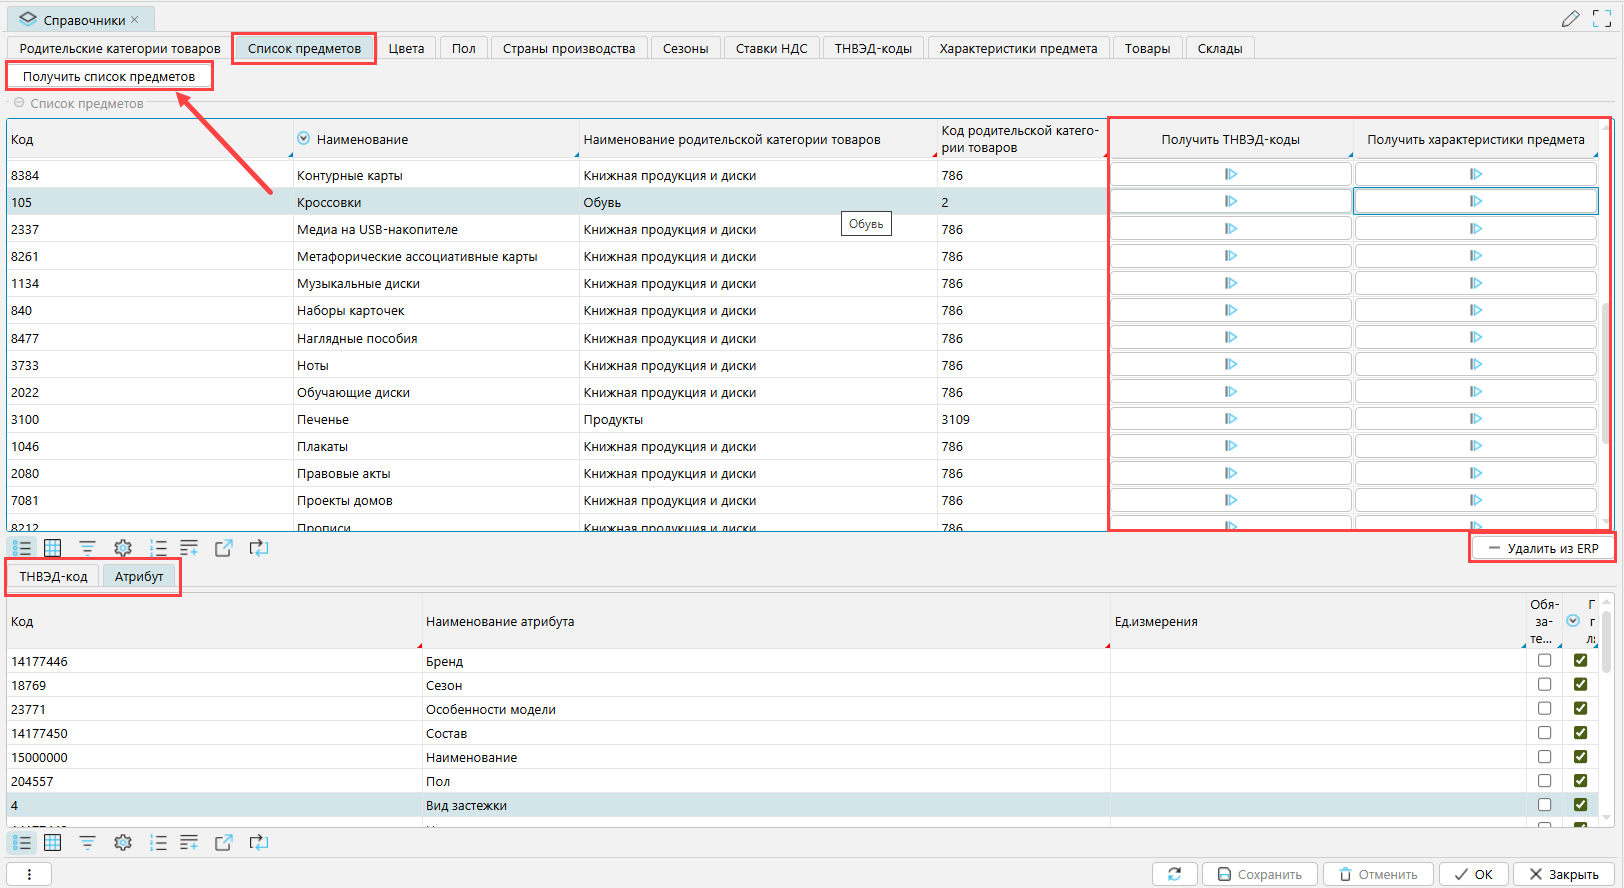Run Получить ТНВЭД-коды for Кроссовки row
This screenshot has width=1624, height=888.
(x=1231, y=202)
